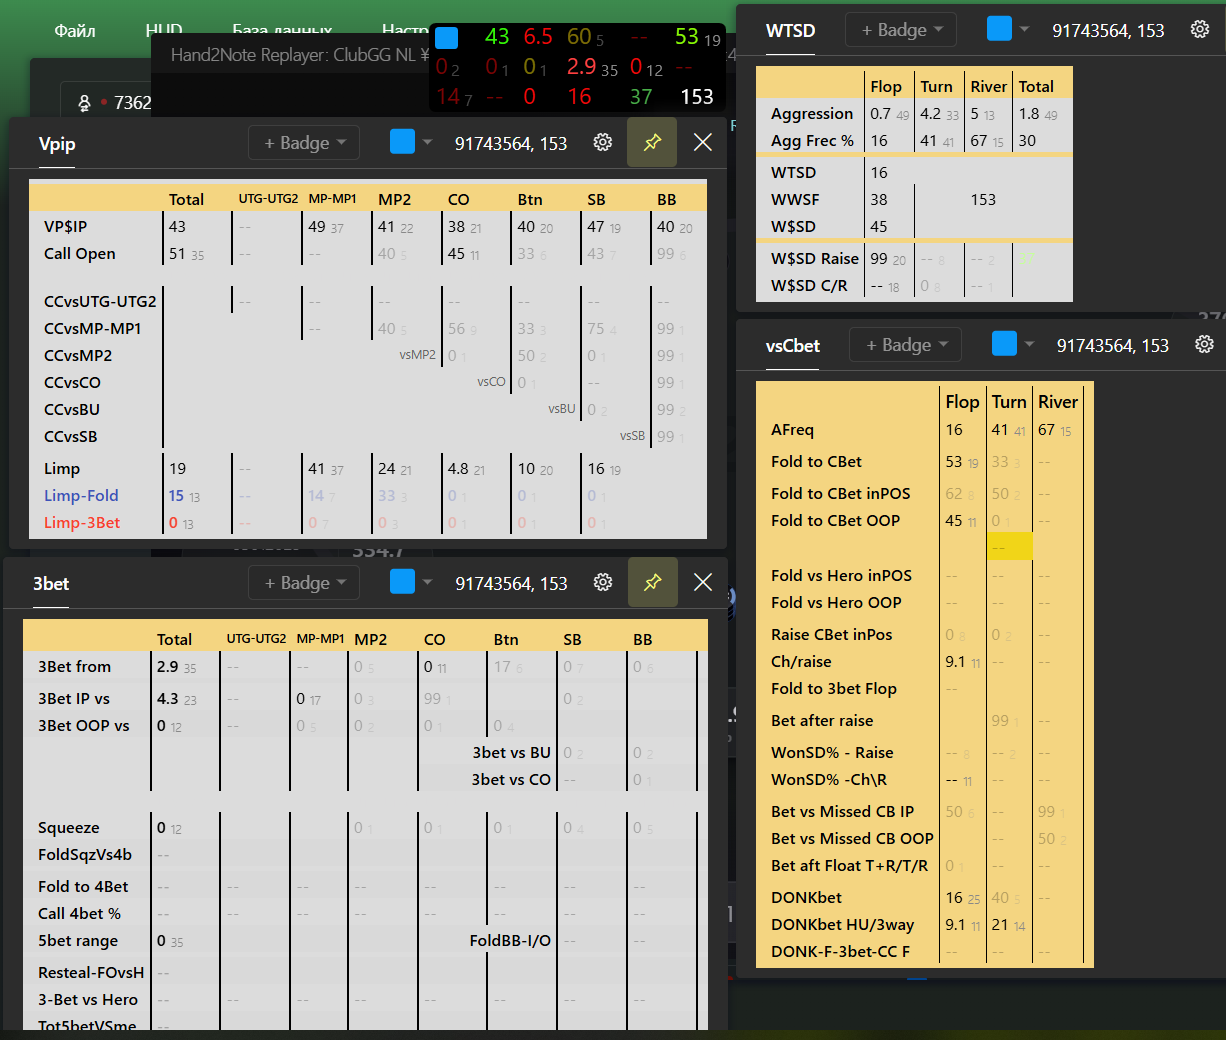Select the WTSD tab
Screen dimensions: 1226x1040
(x=790, y=31)
